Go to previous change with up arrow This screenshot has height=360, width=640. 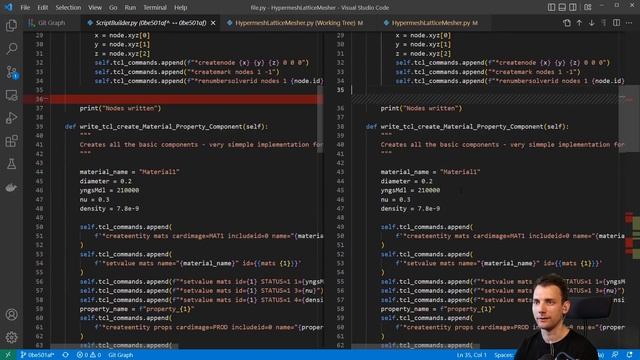[x=579, y=23]
